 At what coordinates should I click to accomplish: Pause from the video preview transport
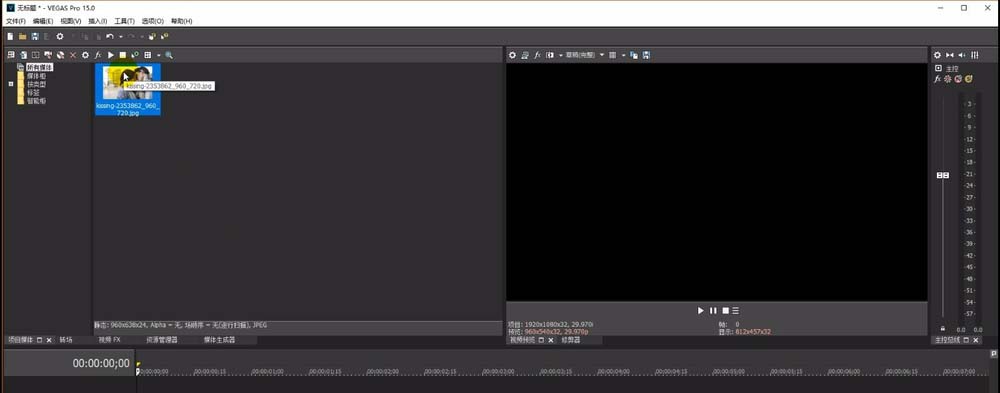click(713, 311)
